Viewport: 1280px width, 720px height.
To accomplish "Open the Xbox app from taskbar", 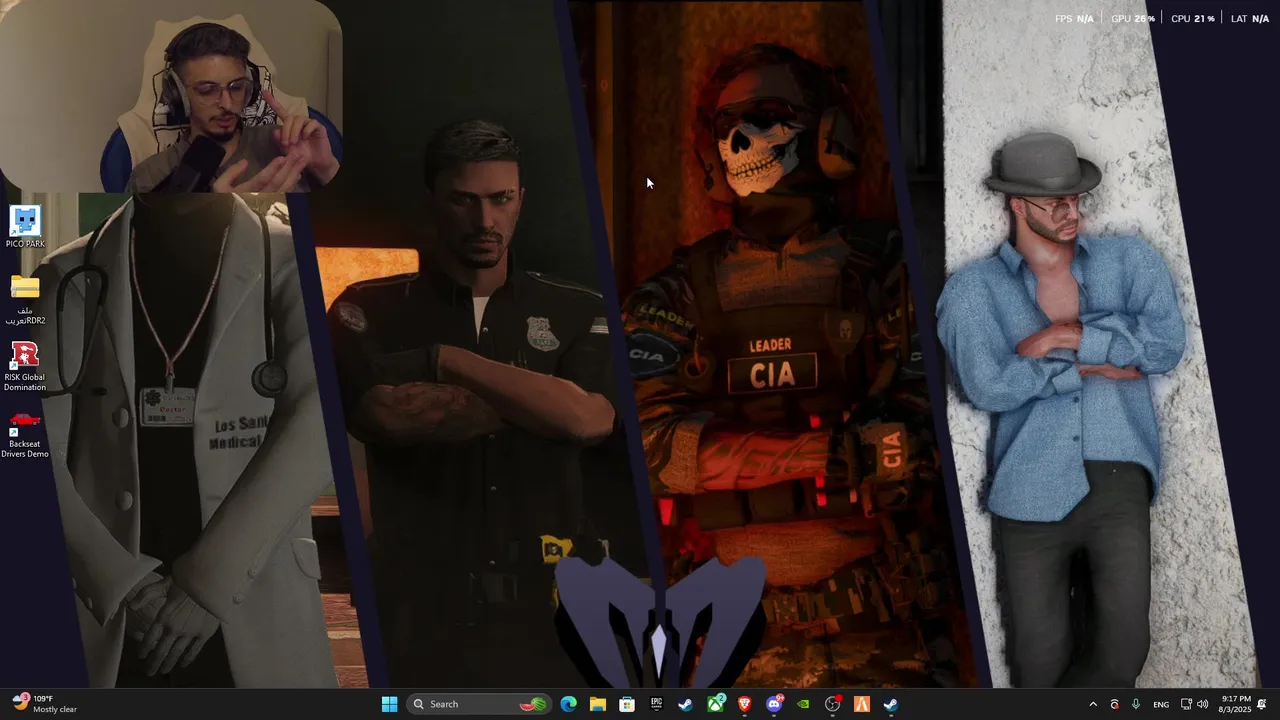I will [716, 704].
